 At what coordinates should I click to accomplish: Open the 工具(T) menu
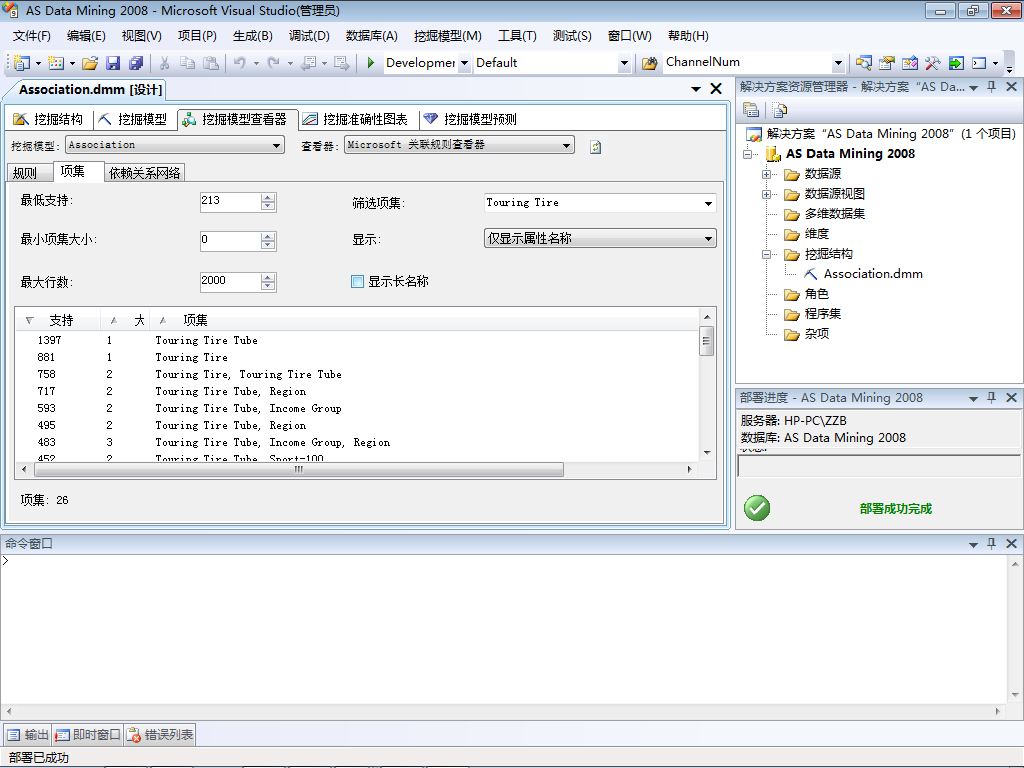[x=517, y=36]
